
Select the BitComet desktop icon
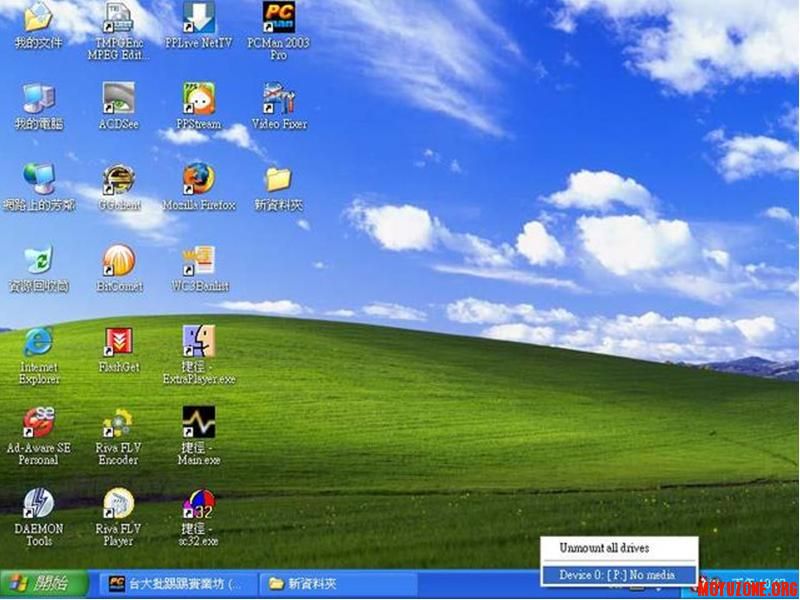tap(118, 261)
